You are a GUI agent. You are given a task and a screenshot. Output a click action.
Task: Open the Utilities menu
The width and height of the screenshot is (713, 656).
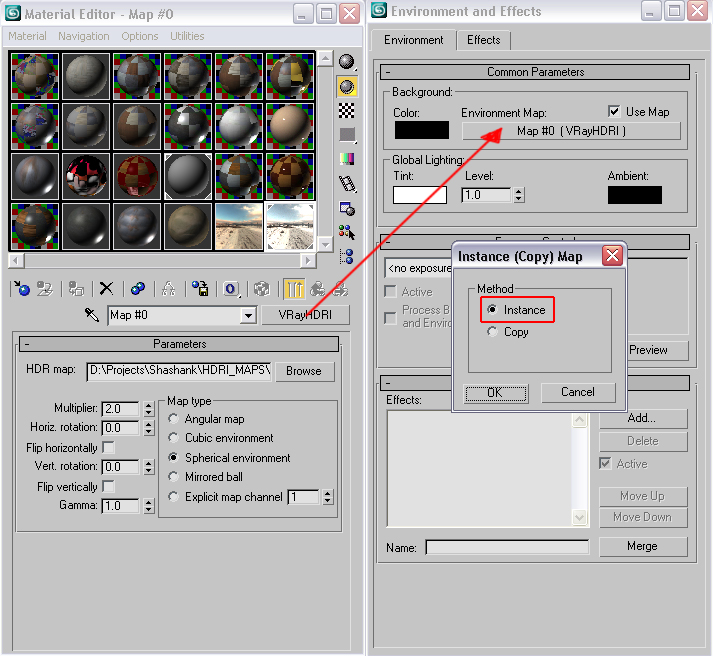point(187,36)
